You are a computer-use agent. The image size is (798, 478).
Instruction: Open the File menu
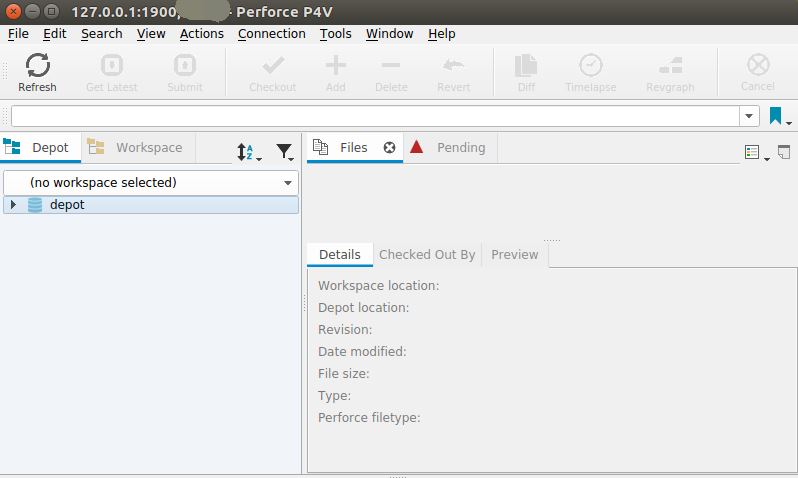[18, 34]
